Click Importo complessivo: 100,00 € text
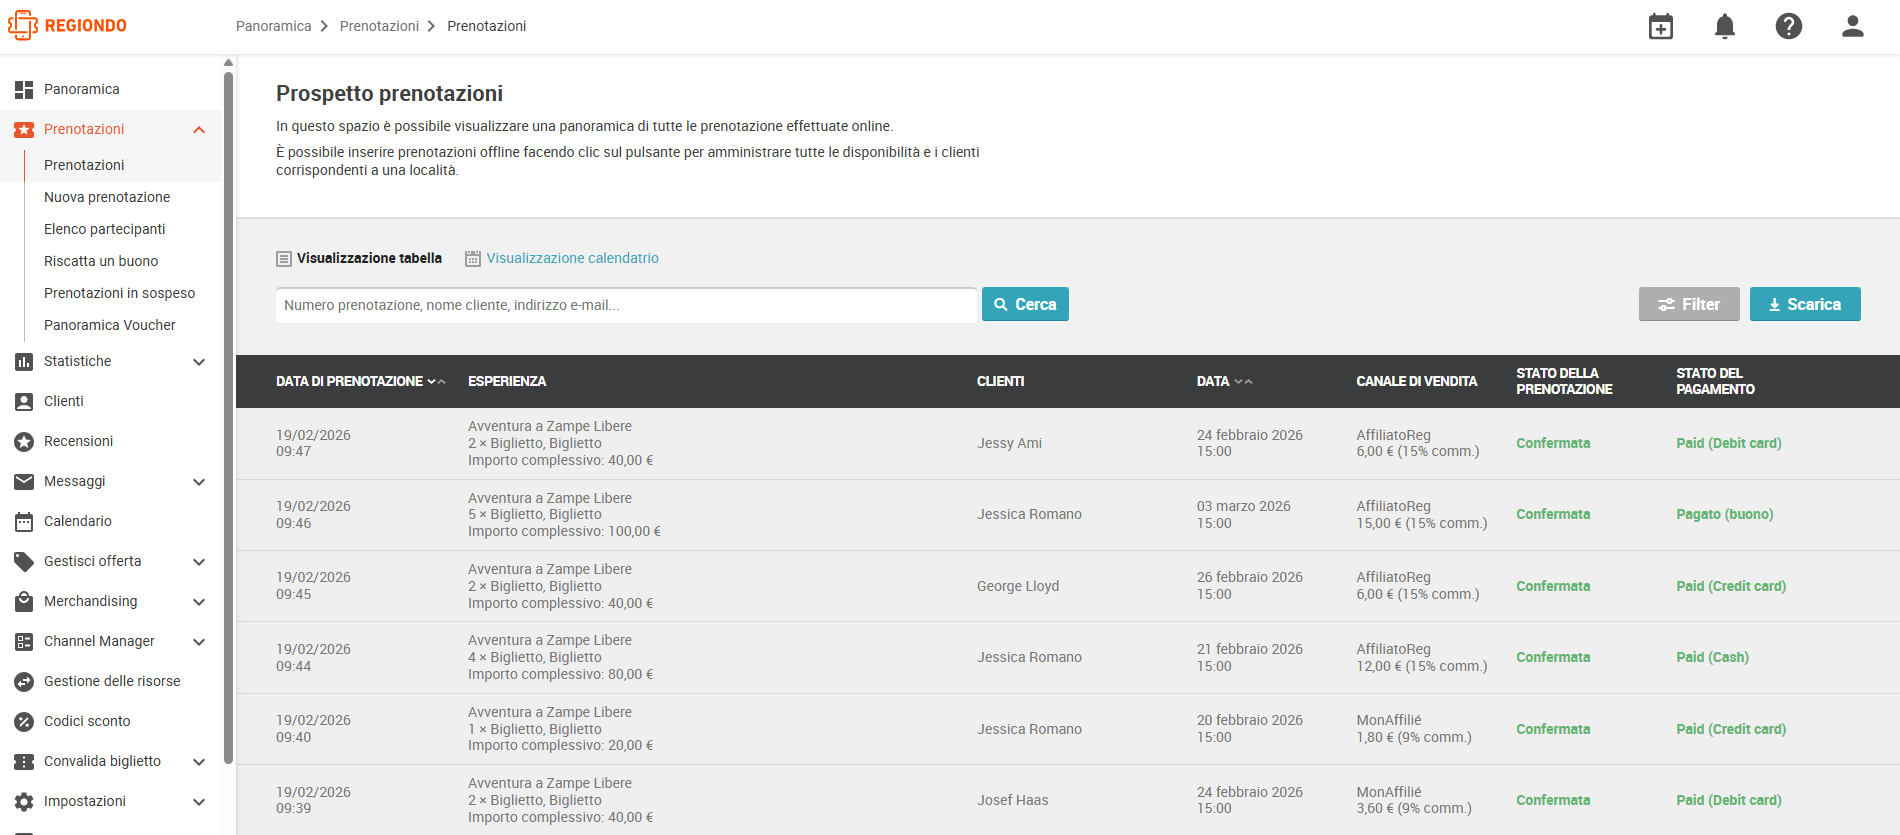Viewport: 1900px width, 835px height. pyautogui.click(x=564, y=532)
